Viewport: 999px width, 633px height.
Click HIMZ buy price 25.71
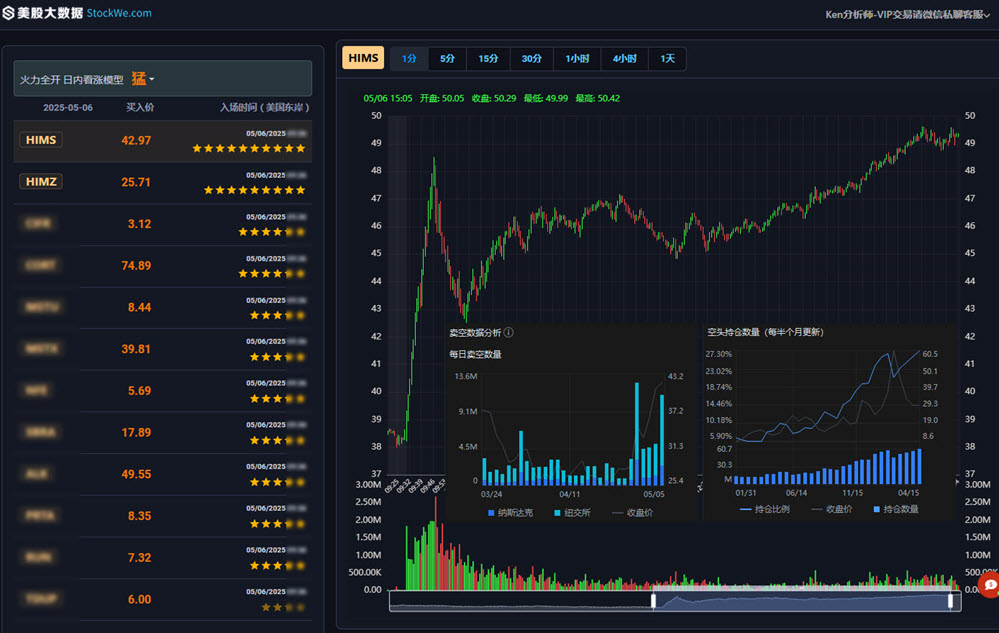pyautogui.click(x=136, y=182)
